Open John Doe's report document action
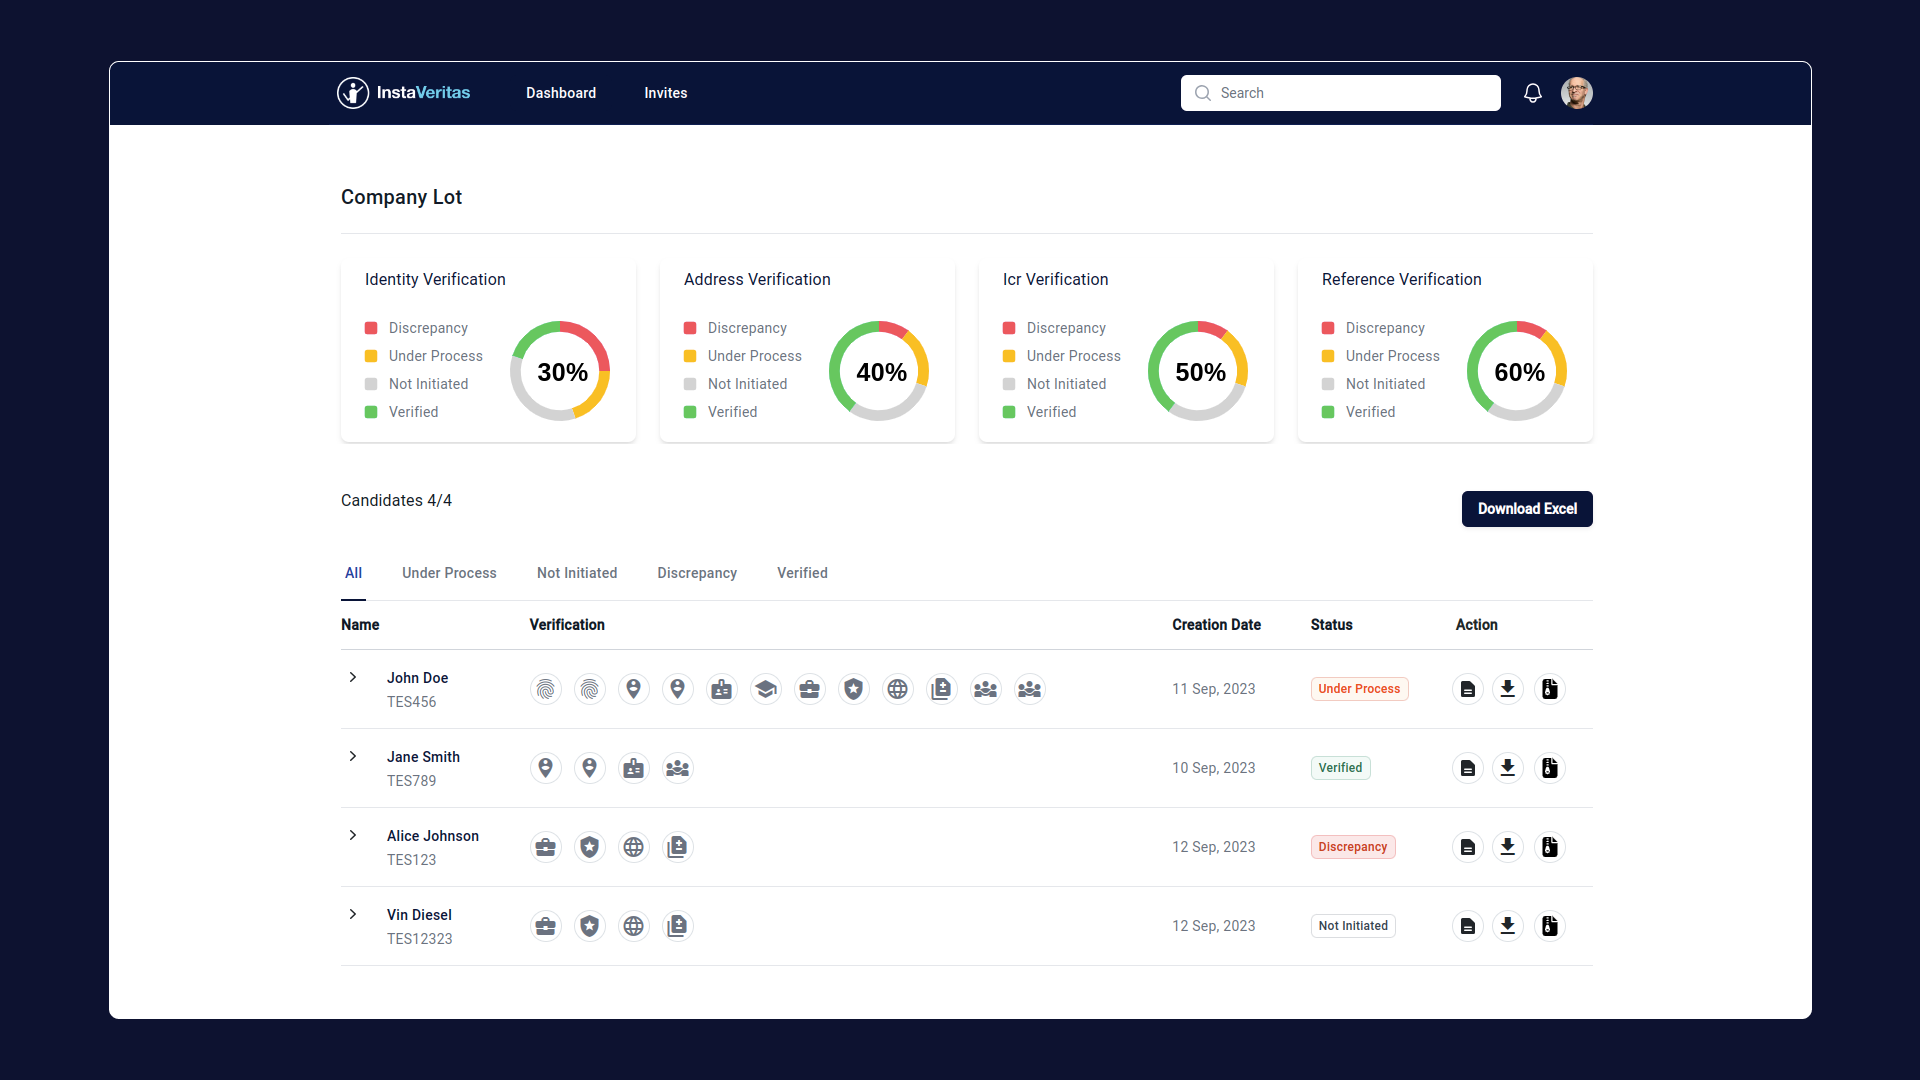This screenshot has width=1920, height=1080. 1468,689
